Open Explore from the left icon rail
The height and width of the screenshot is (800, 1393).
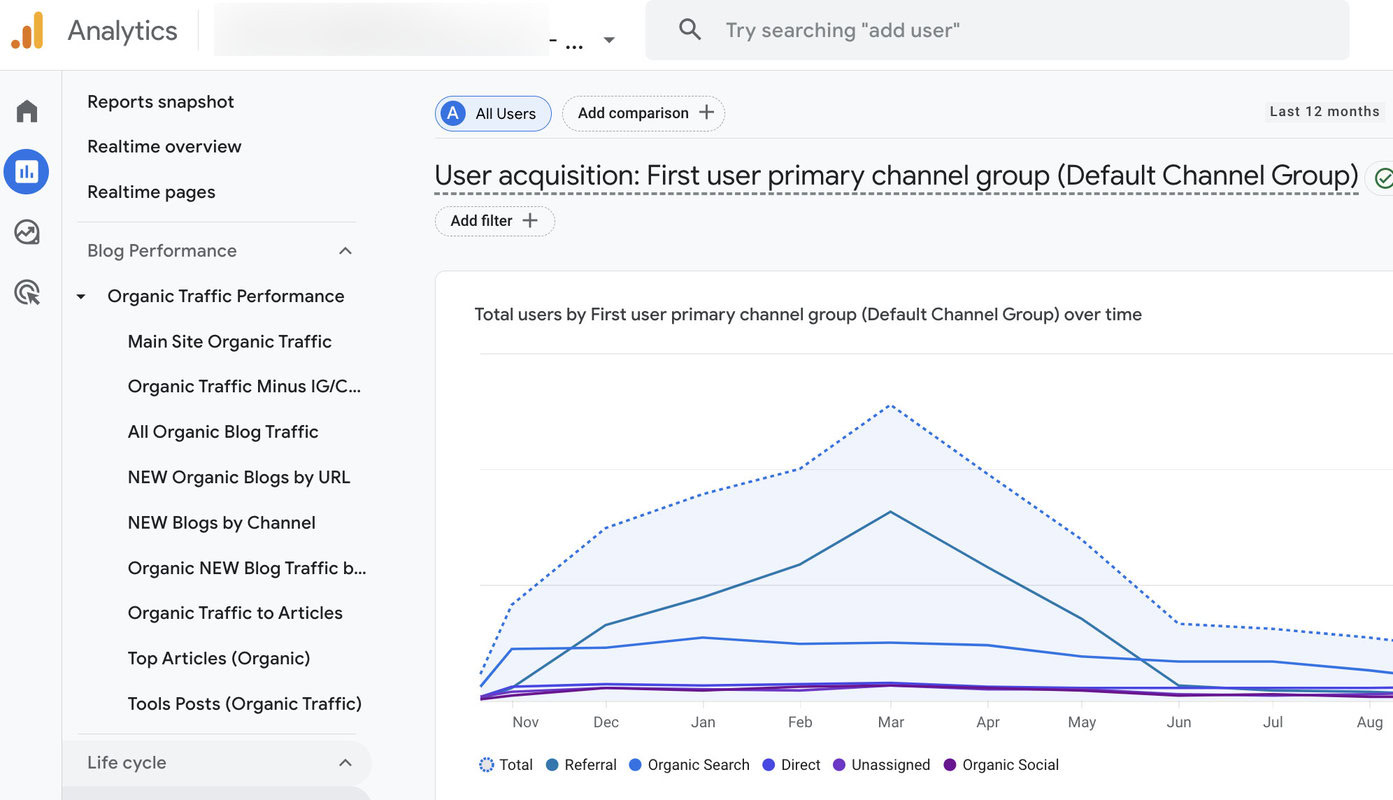(25, 231)
